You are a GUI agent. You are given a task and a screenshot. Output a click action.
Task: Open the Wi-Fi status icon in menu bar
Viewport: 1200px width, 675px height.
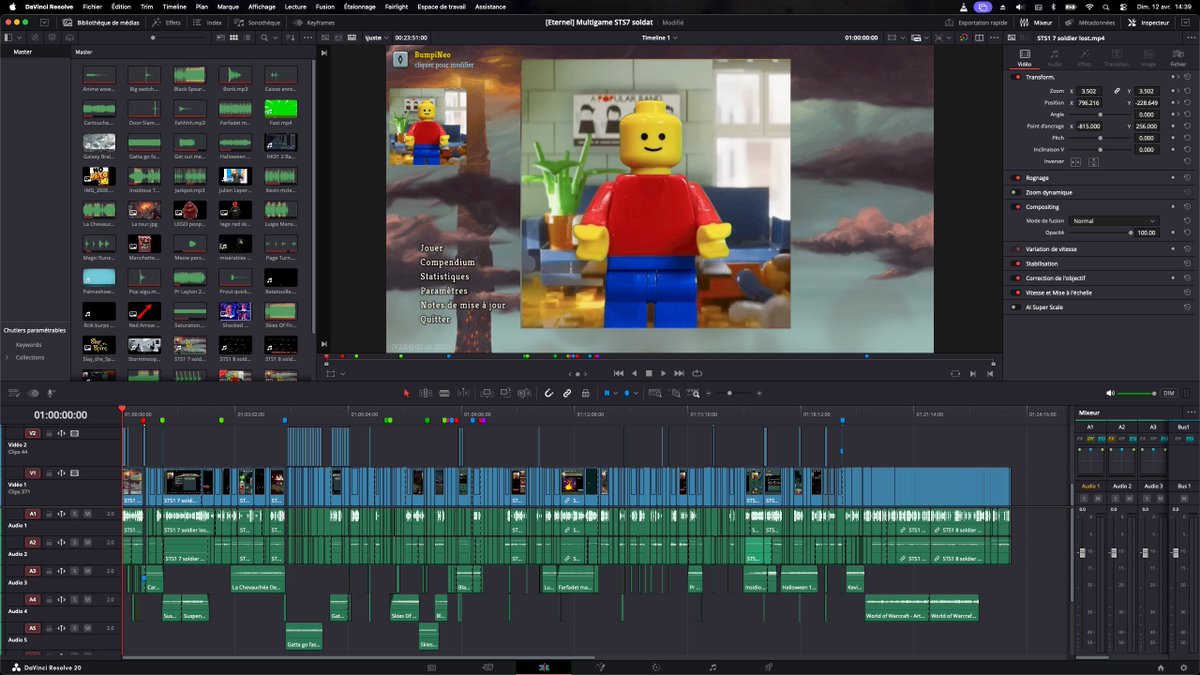pyautogui.click(x=1088, y=6)
